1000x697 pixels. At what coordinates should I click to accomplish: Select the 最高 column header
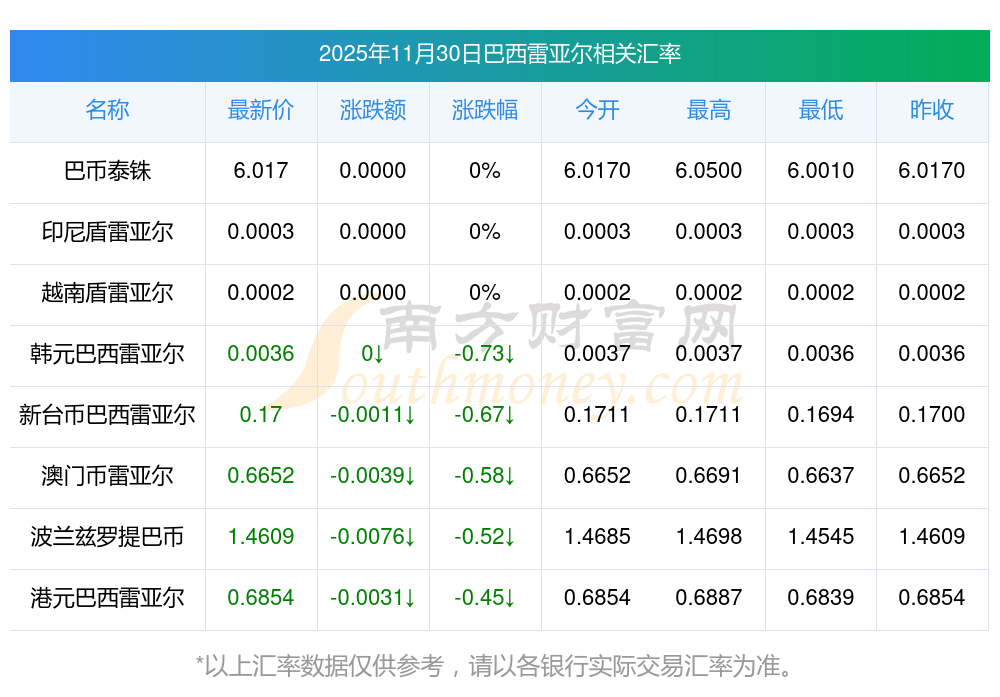(x=709, y=110)
